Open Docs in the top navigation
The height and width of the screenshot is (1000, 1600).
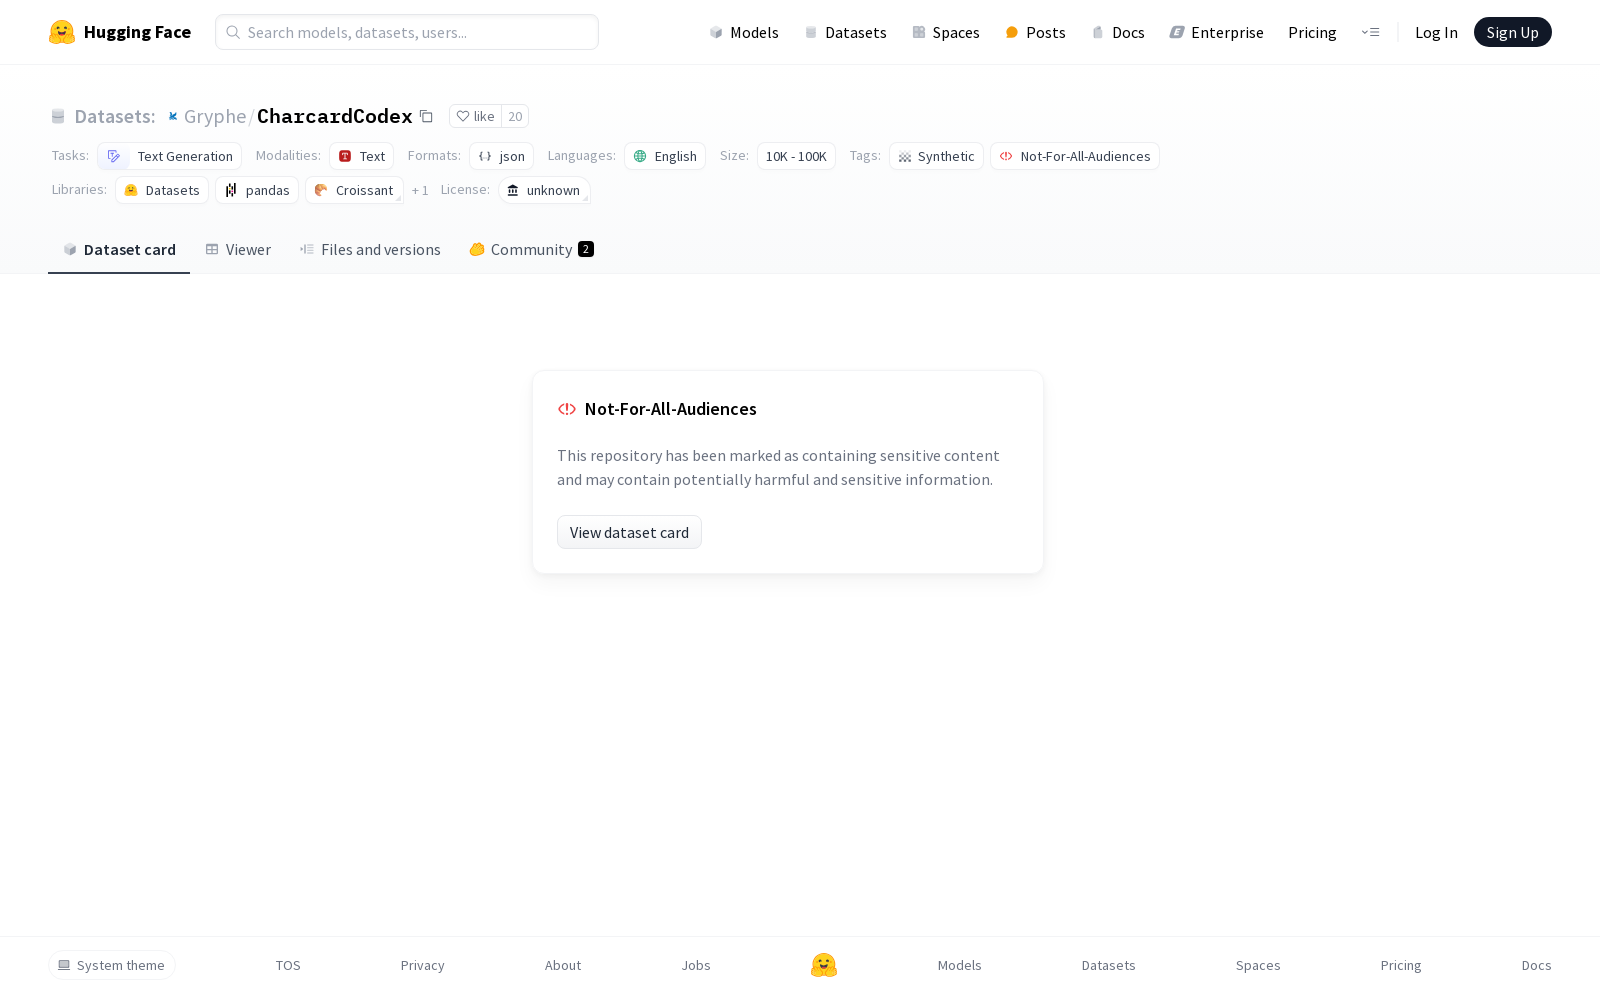click(x=1118, y=32)
